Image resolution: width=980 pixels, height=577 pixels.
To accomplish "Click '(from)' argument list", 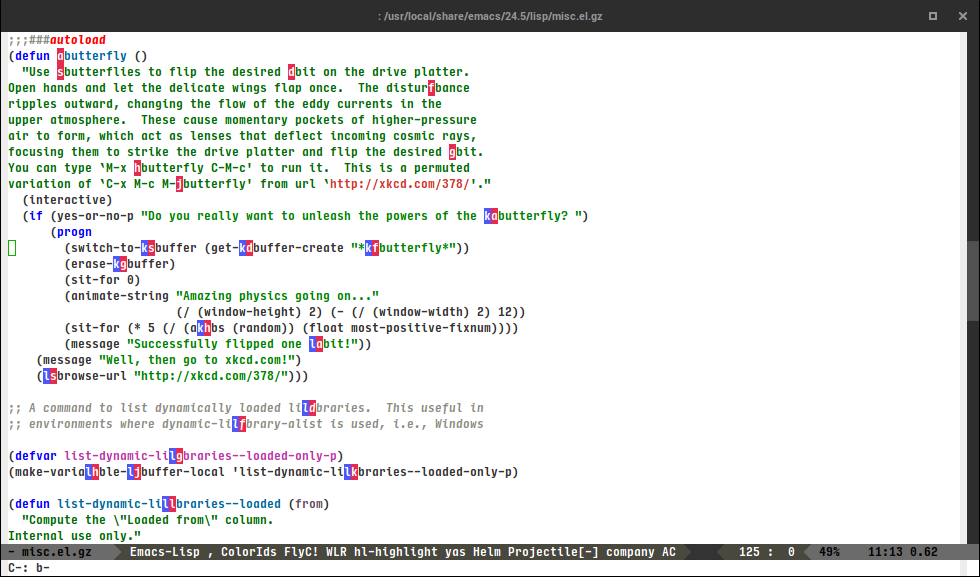I will click(x=309, y=504).
